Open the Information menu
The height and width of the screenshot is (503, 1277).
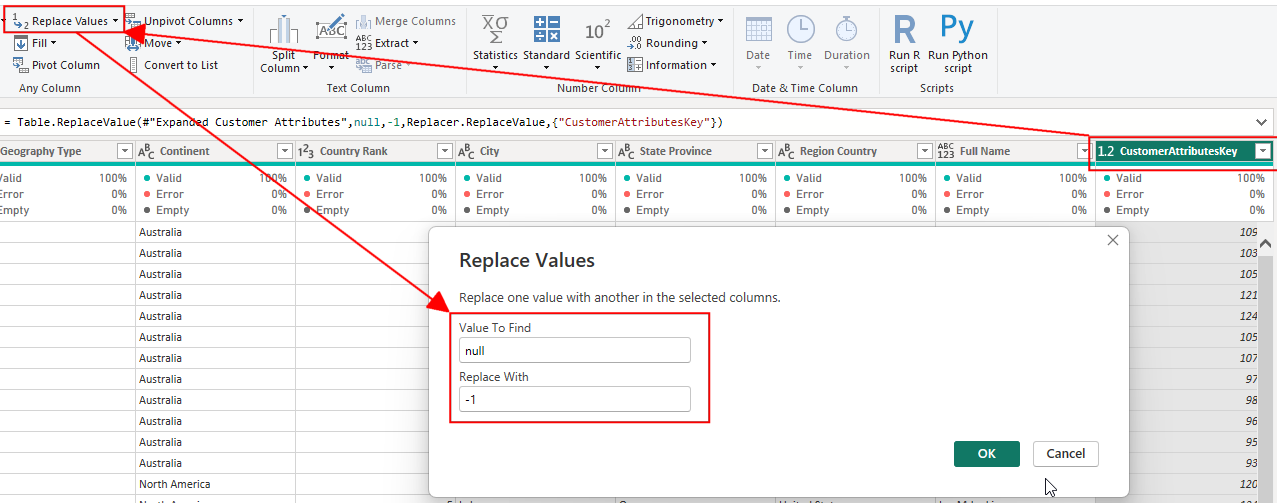click(x=671, y=65)
